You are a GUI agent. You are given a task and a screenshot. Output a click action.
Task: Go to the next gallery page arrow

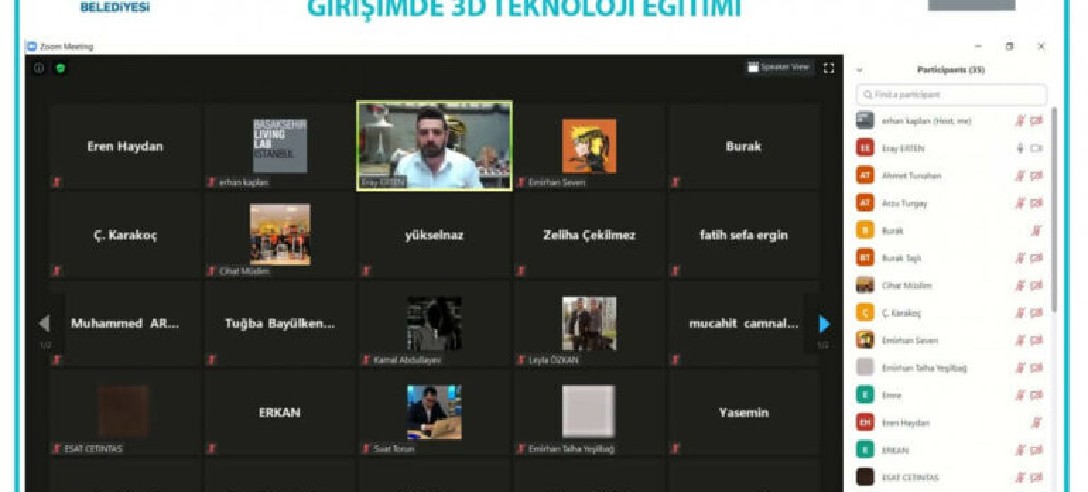coord(824,324)
